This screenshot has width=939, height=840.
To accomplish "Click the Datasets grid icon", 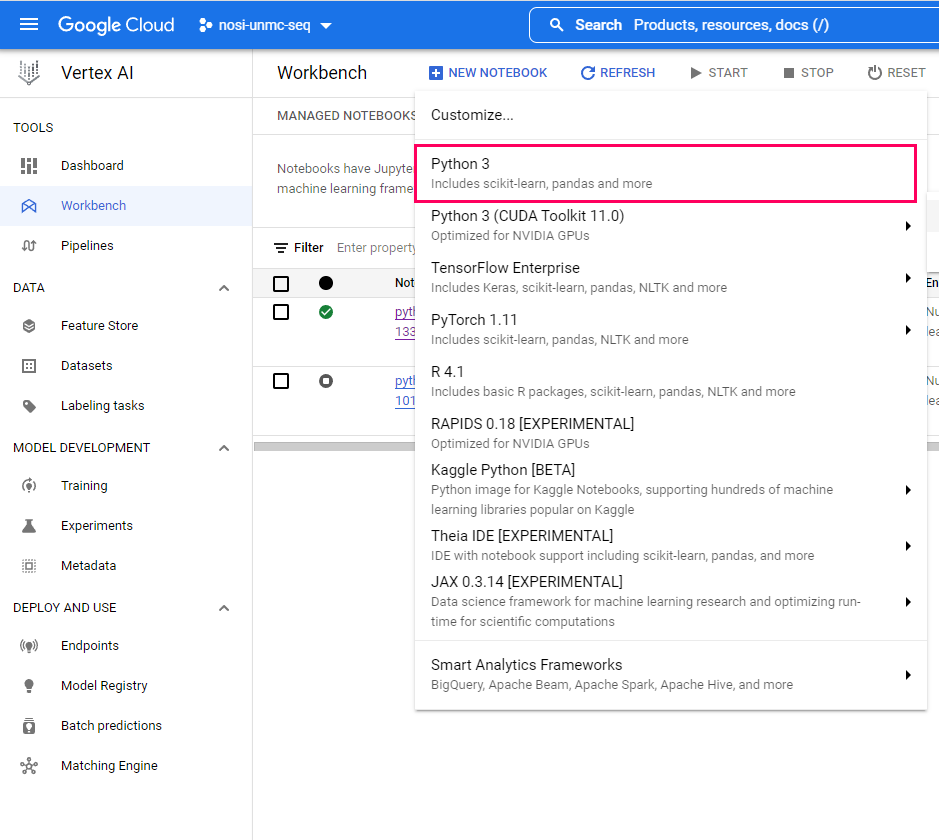I will [29, 366].
